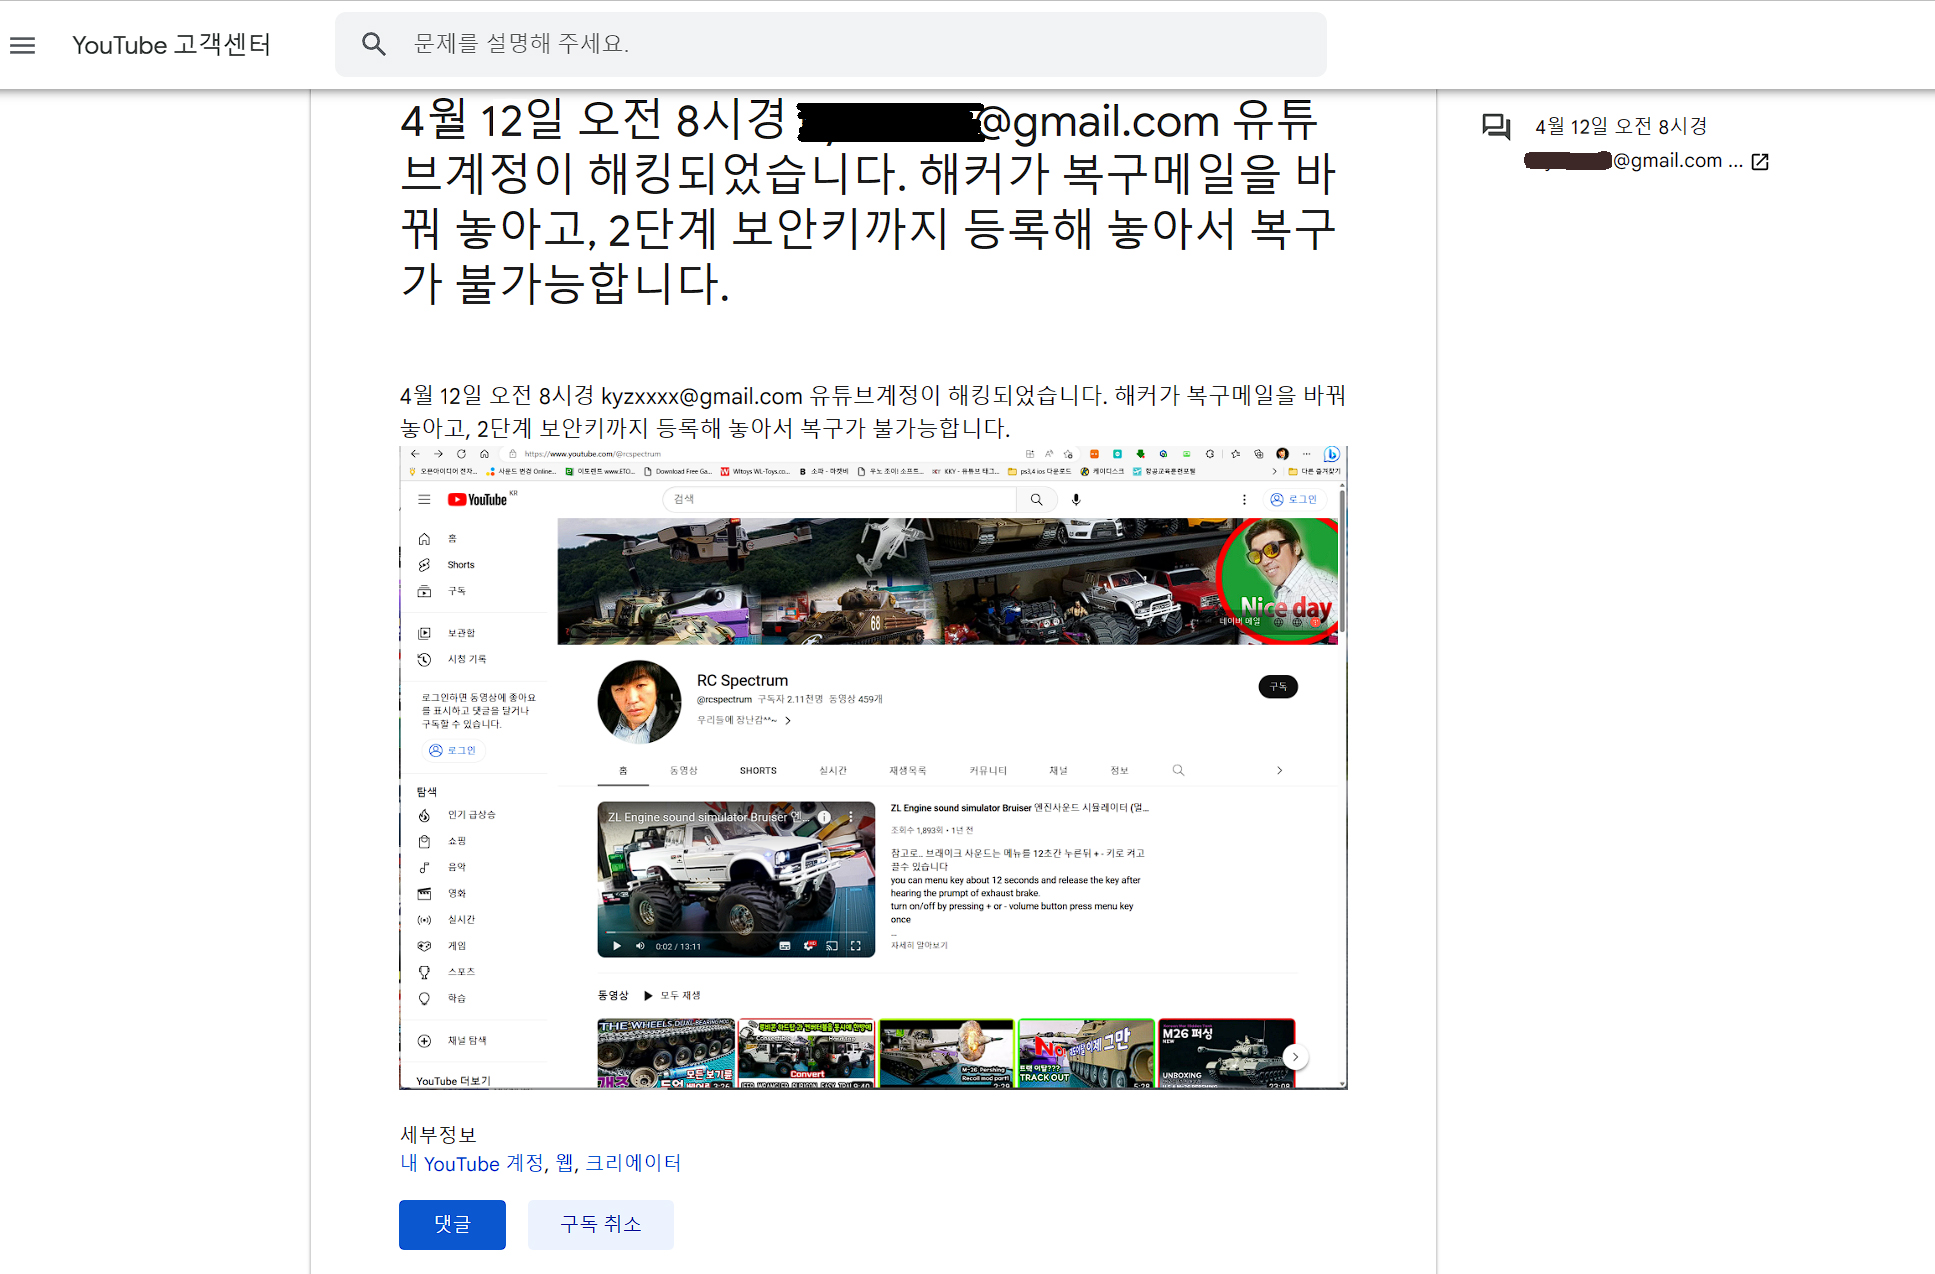
Task: Click the volume icon on the video player
Action: tap(640, 946)
